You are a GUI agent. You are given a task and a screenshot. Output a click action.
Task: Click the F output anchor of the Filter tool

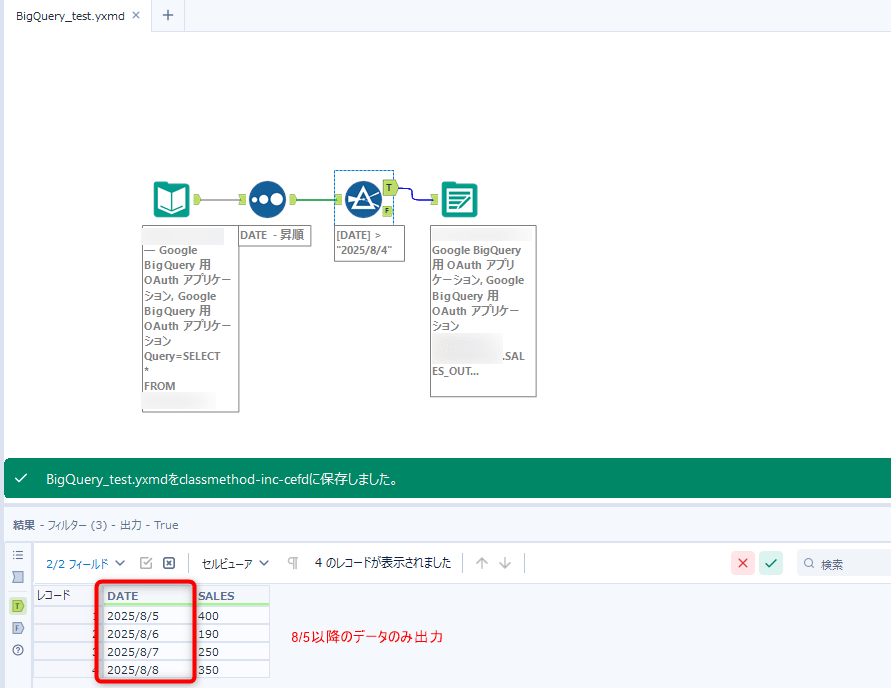click(x=389, y=210)
